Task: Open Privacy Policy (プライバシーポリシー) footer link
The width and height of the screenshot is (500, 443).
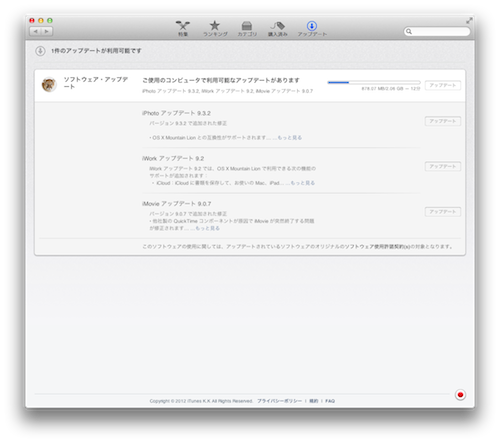Action: click(279, 401)
